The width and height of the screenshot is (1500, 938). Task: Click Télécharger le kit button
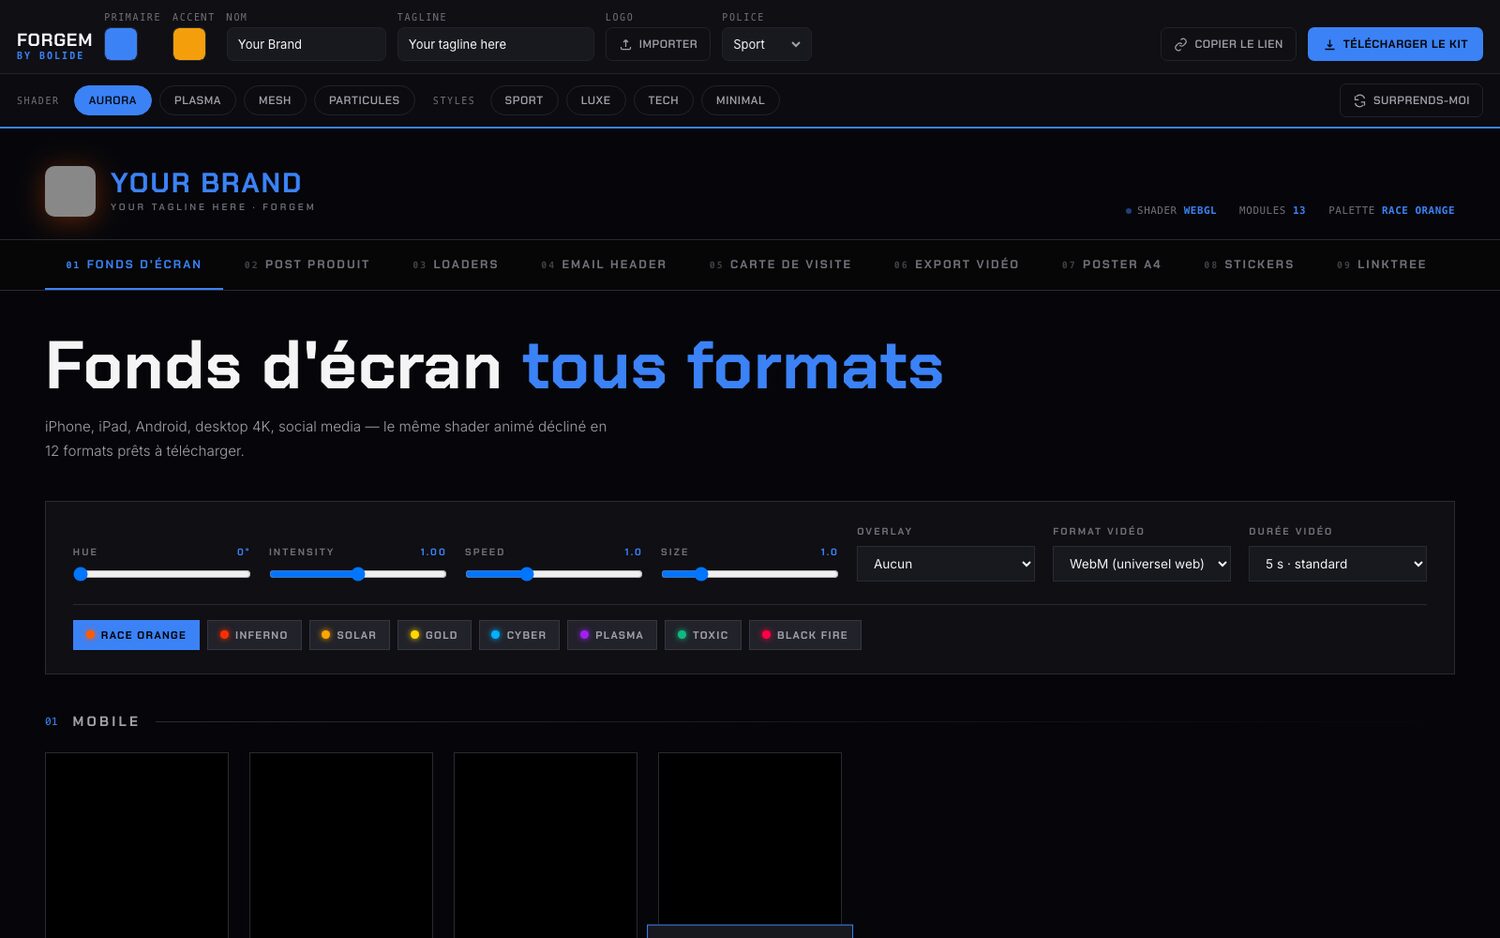pyautogui.click(x=1395, y=44)
